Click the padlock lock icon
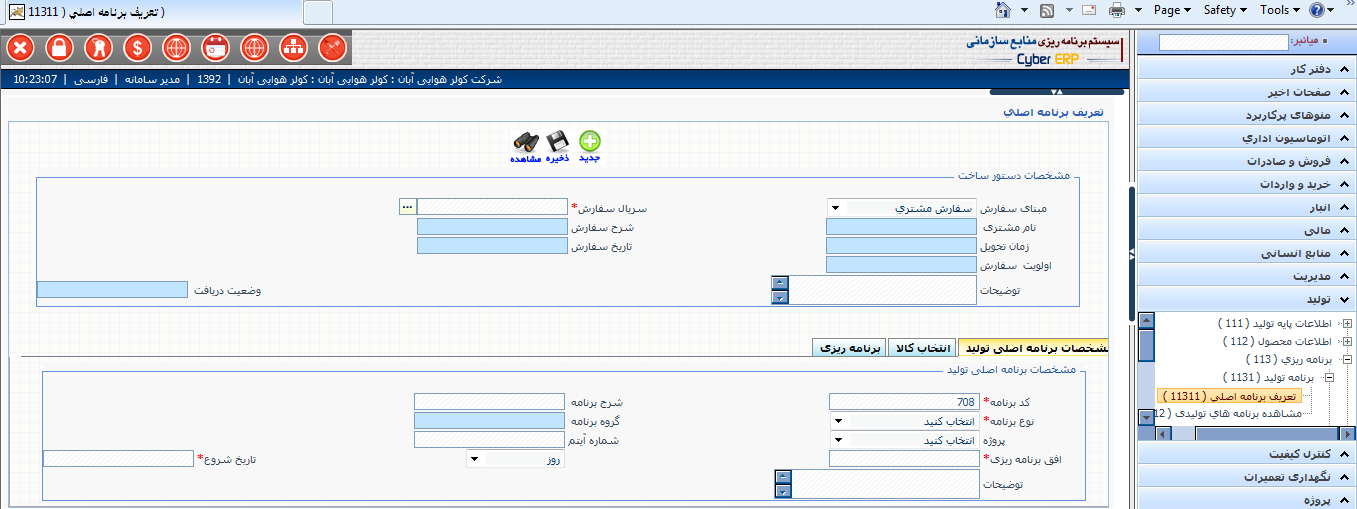Screen dimensions: 1357x509 point(59,47)
